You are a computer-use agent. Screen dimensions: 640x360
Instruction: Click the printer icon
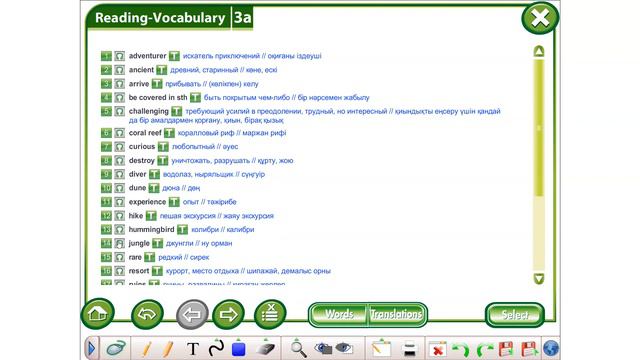(409, 350)
